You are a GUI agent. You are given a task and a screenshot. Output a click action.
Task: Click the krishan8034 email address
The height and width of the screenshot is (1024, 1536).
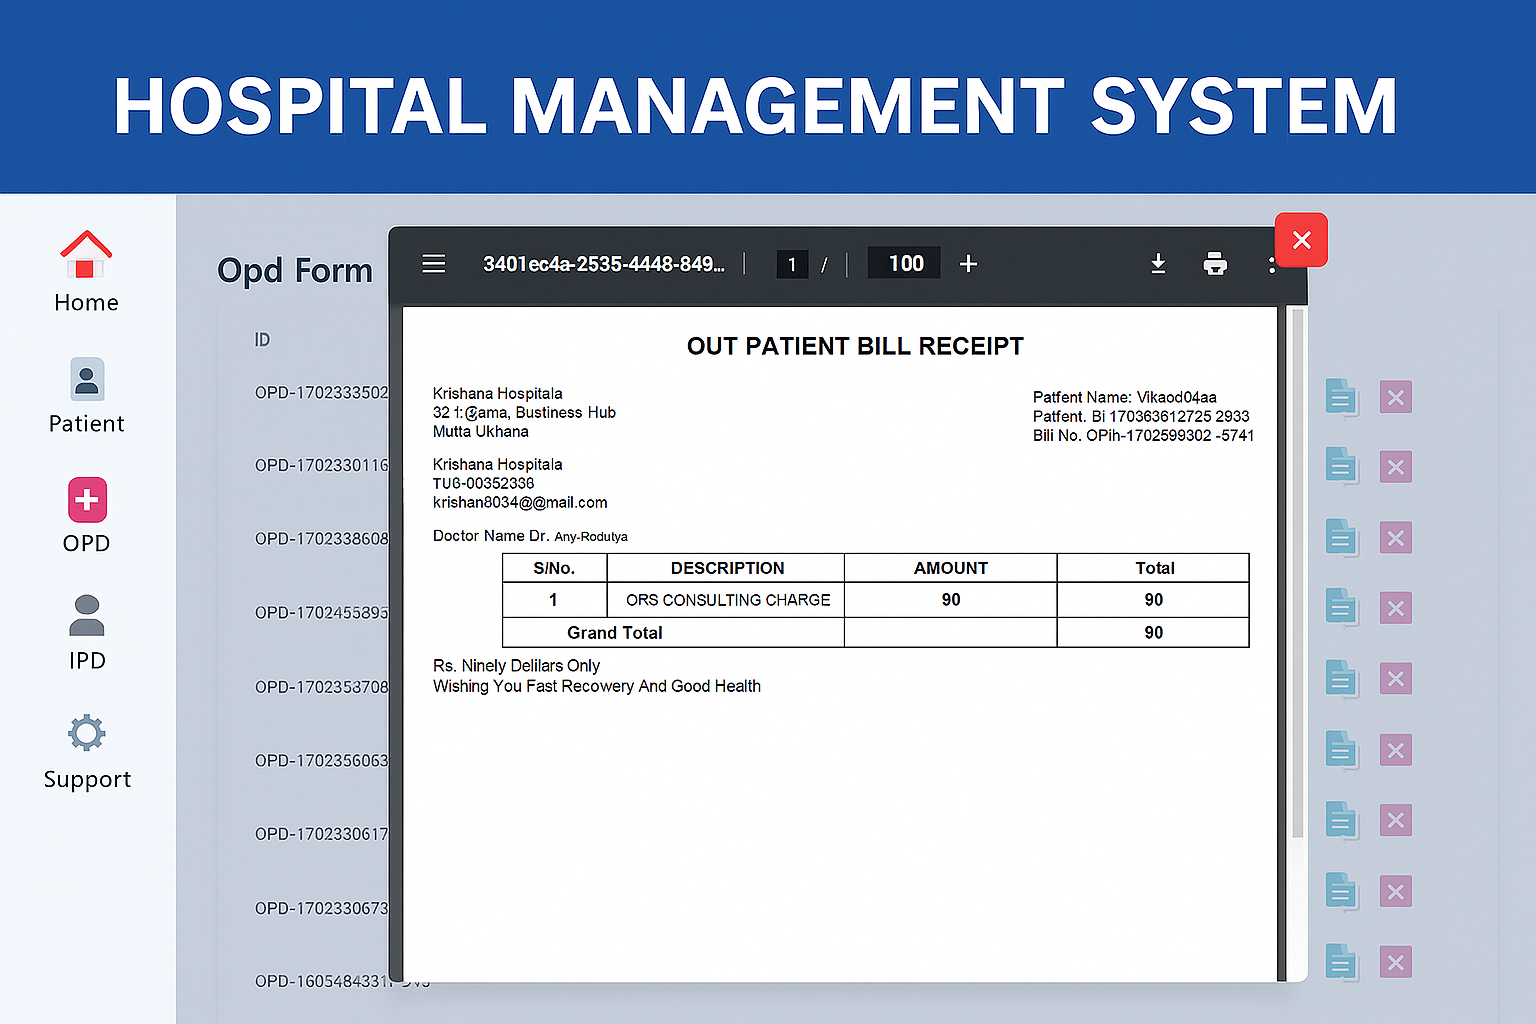tap(520, 503)
